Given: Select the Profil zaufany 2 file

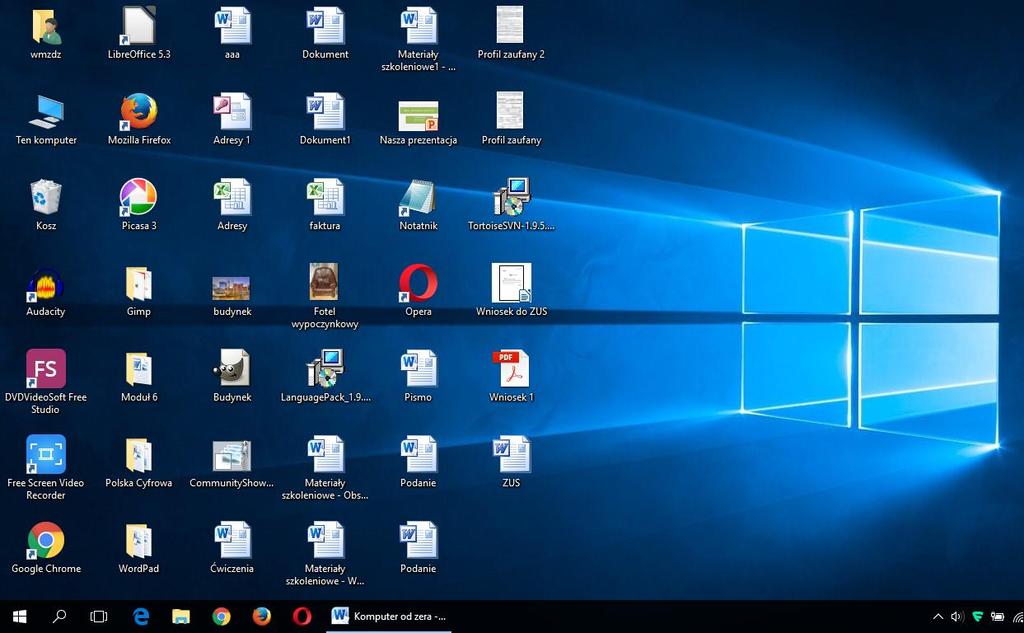Looking at the screenshot, I should pyautogui.click(x=510, y=25).
